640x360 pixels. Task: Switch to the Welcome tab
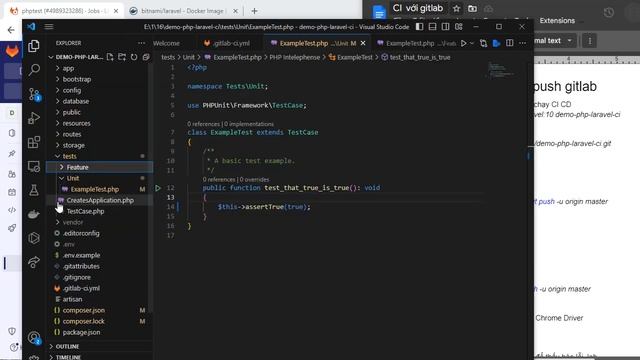166,43
